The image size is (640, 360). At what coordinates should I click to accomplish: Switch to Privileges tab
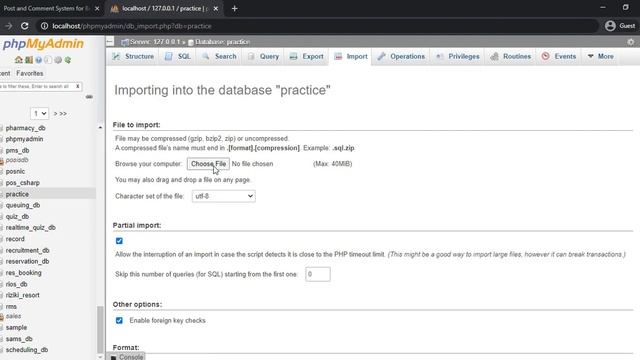coord(458,56)
